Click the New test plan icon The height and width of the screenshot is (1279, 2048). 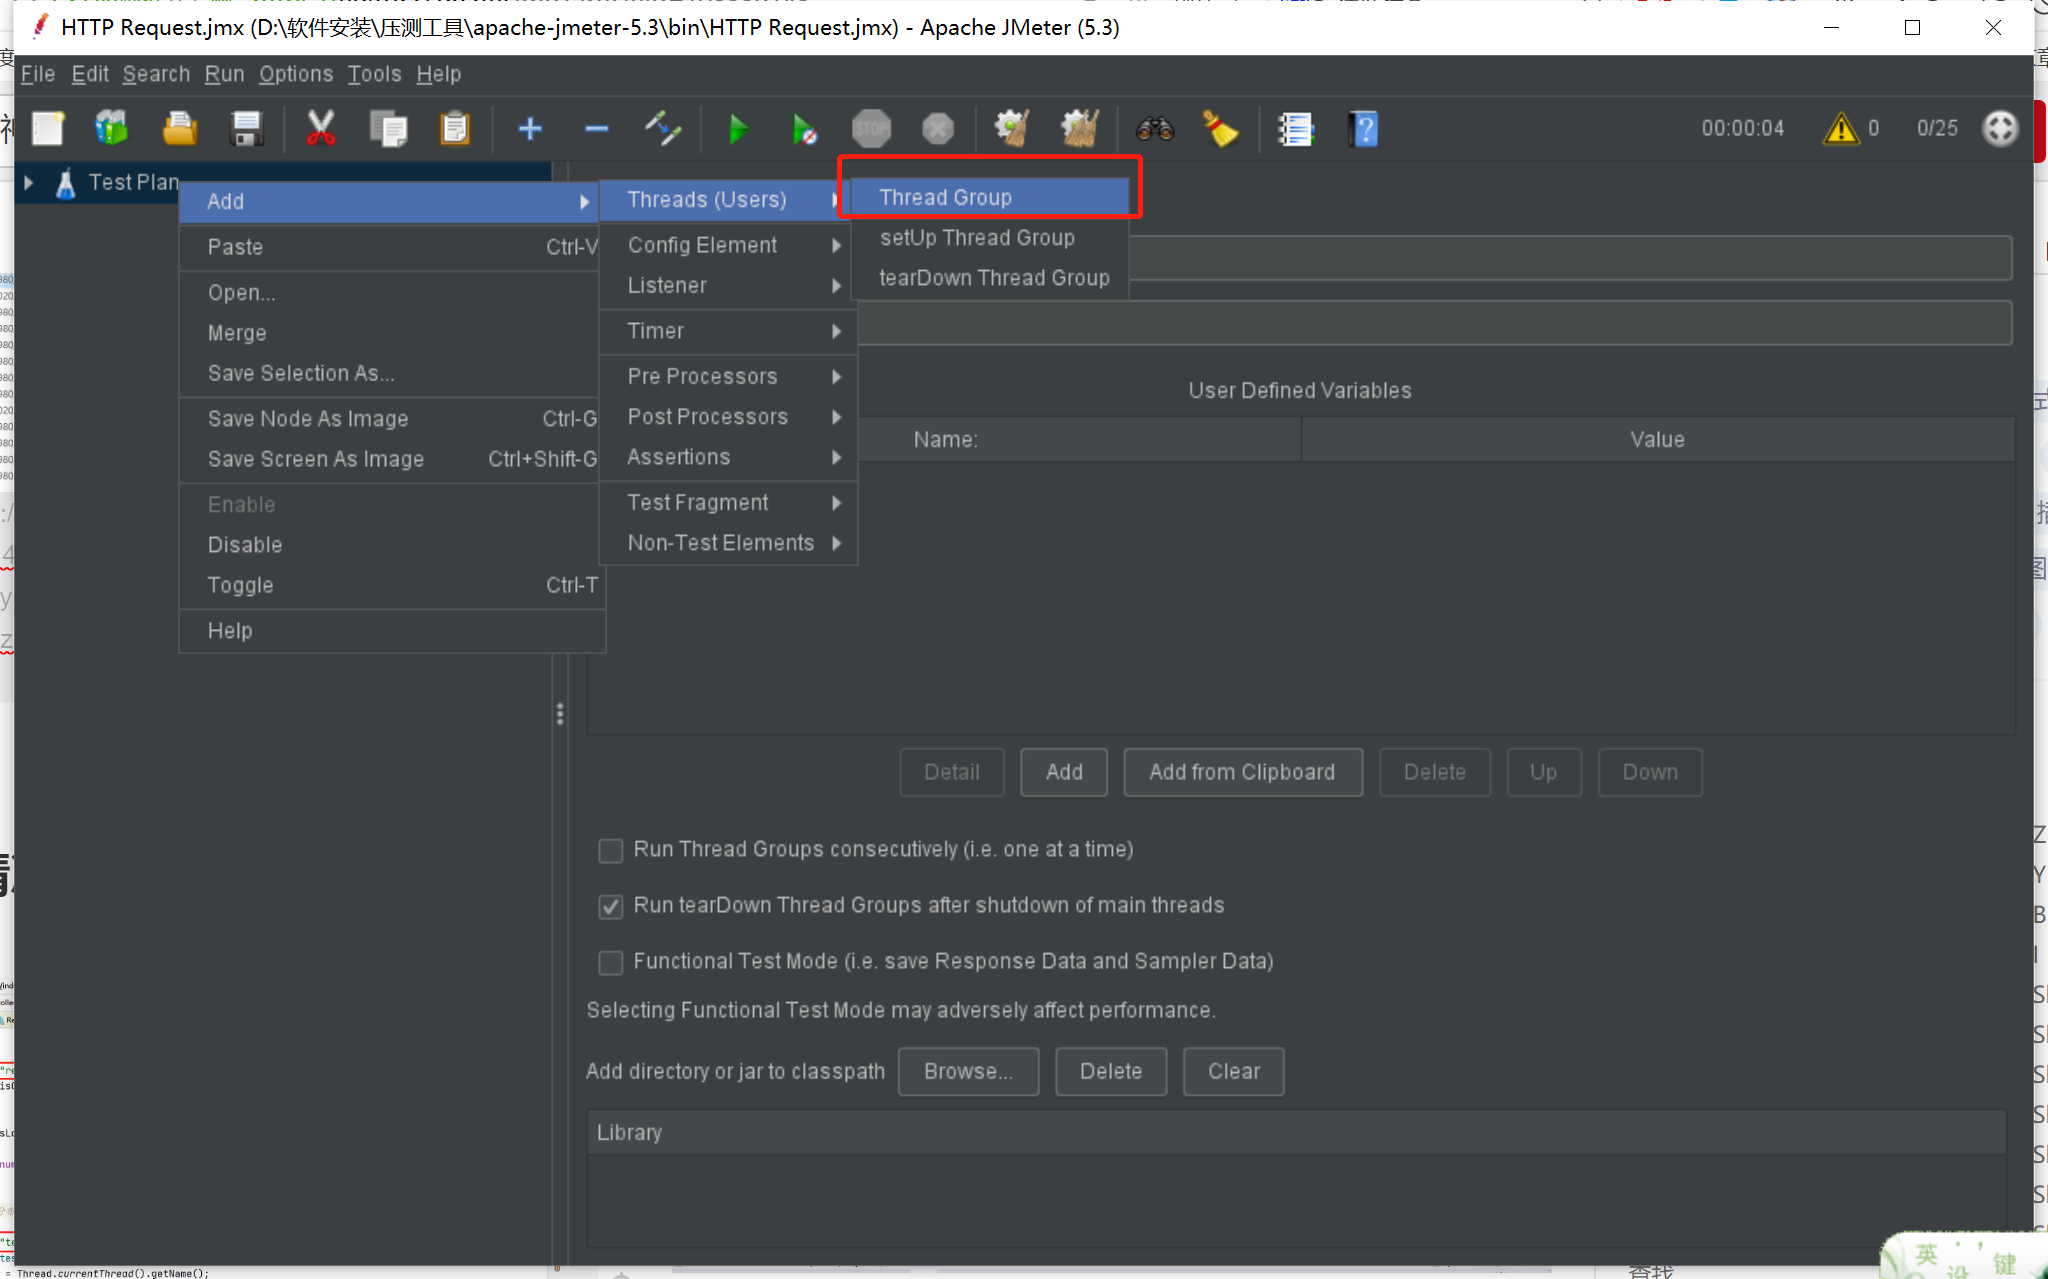click(48, 129)
